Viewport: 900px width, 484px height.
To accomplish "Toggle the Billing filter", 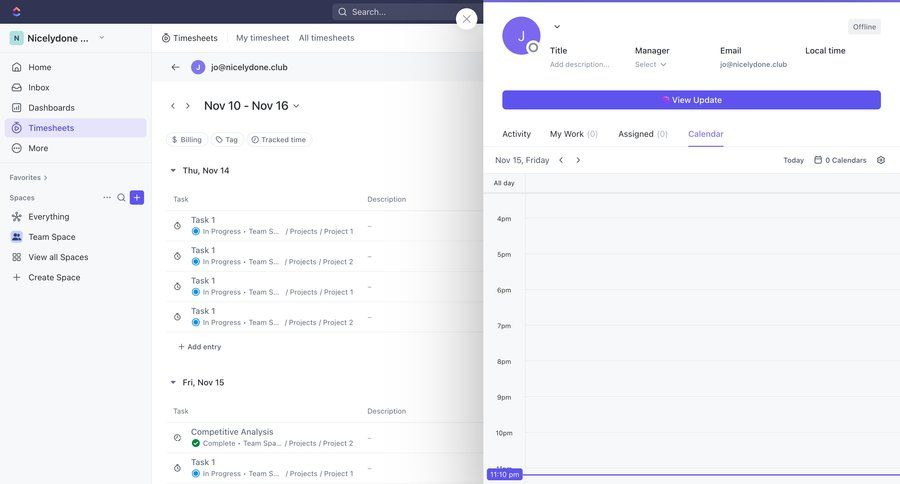I will 187,140.
